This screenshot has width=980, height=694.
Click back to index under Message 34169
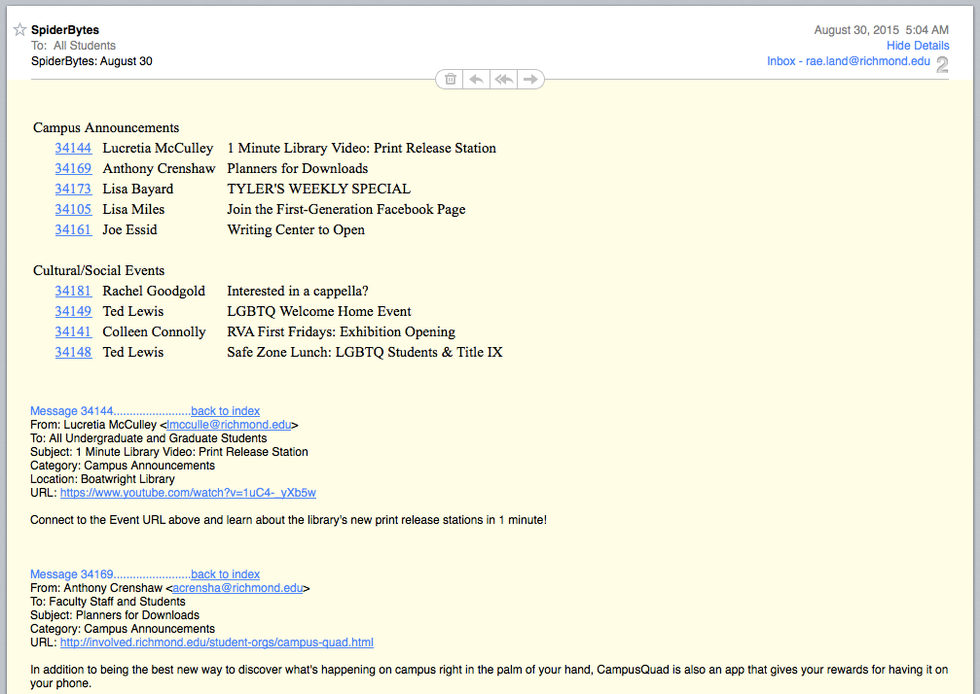pos(225,574)
